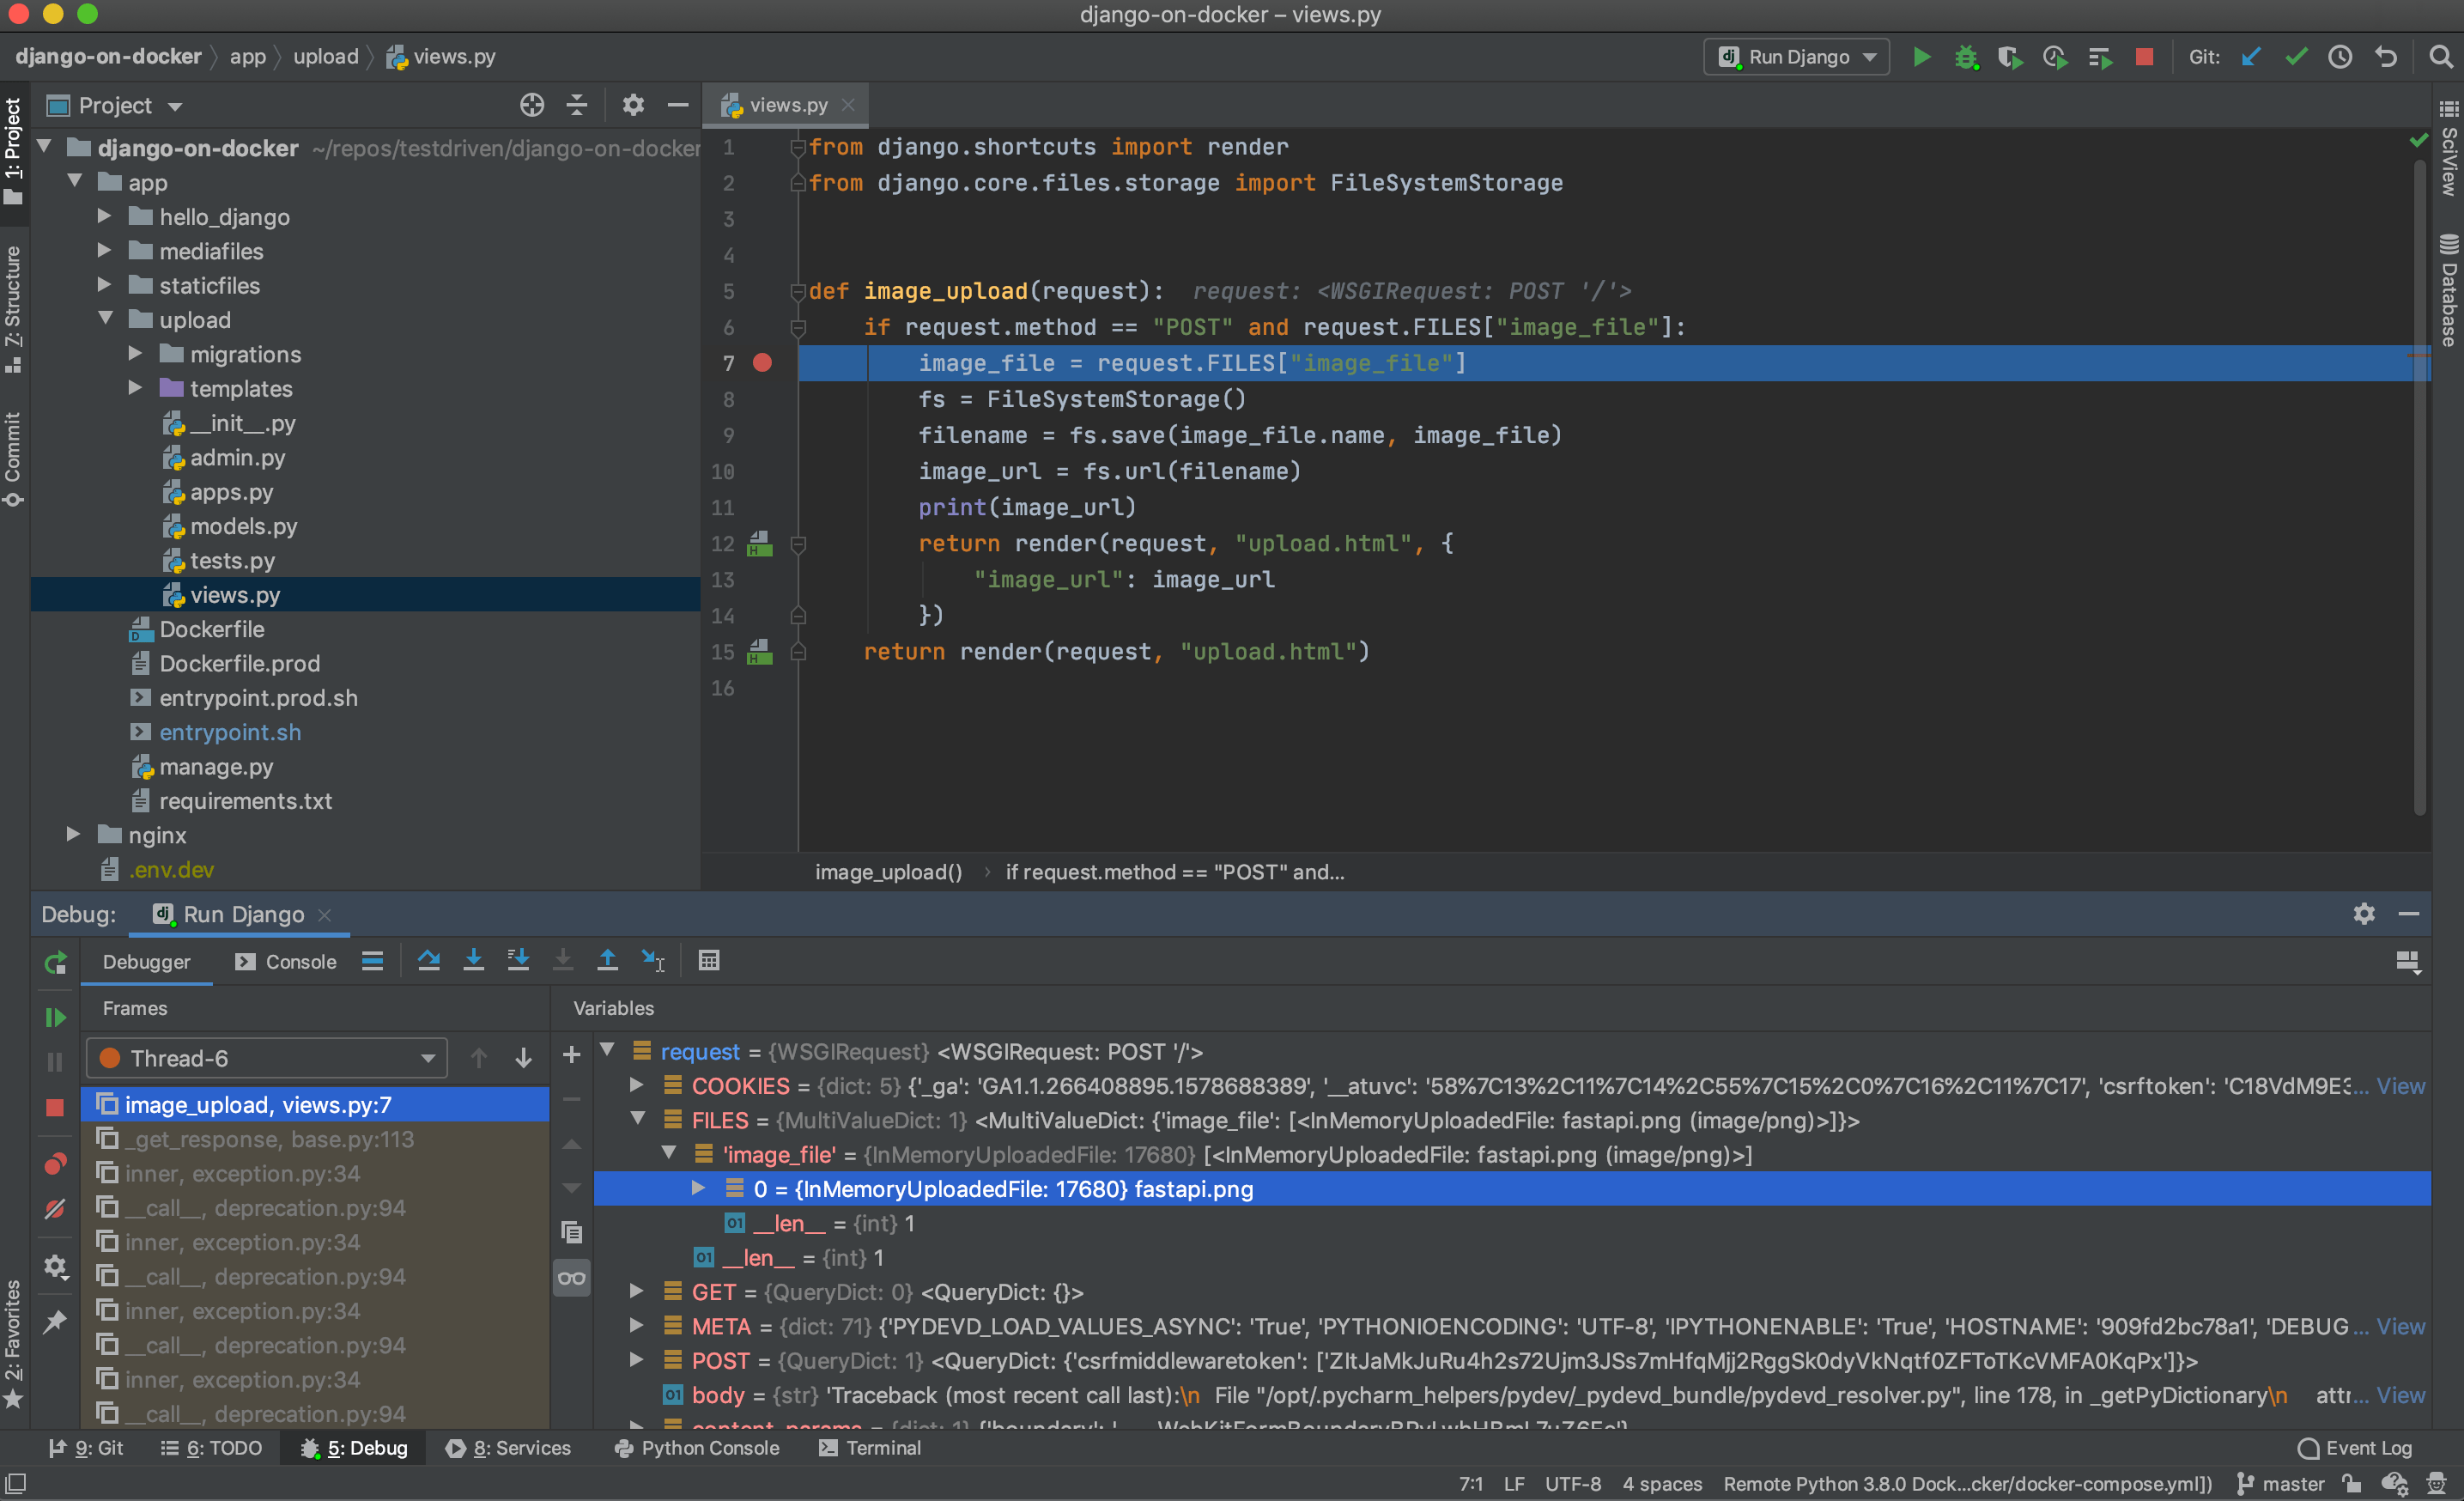Image resolution: width=2464 pixels, height=1501 pixels.
Task: Toggle the breakpoint on line 7
Action: click(x=764, y=362)
